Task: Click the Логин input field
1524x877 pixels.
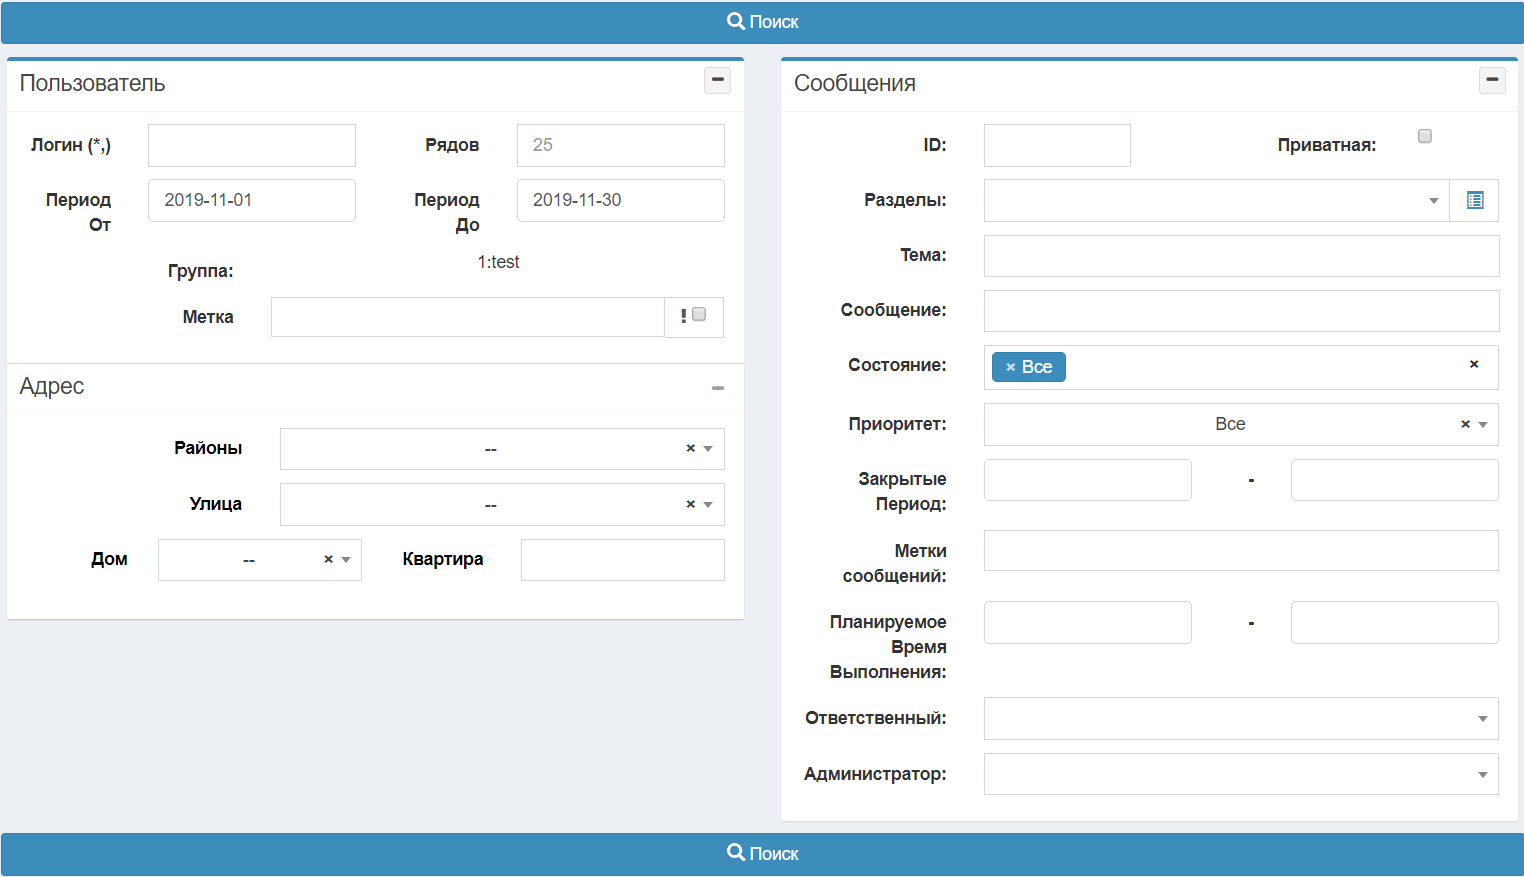Action: [x=251, y=145]
